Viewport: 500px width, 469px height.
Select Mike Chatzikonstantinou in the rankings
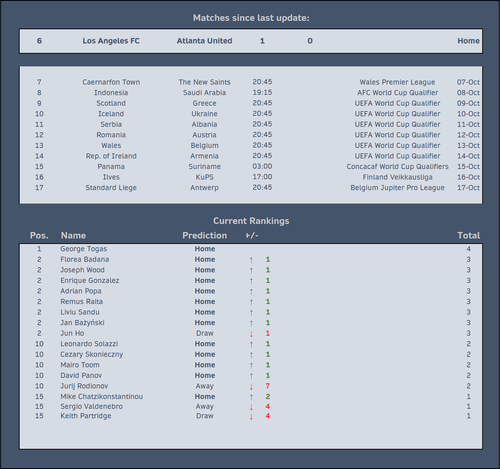tap(102, 397)
